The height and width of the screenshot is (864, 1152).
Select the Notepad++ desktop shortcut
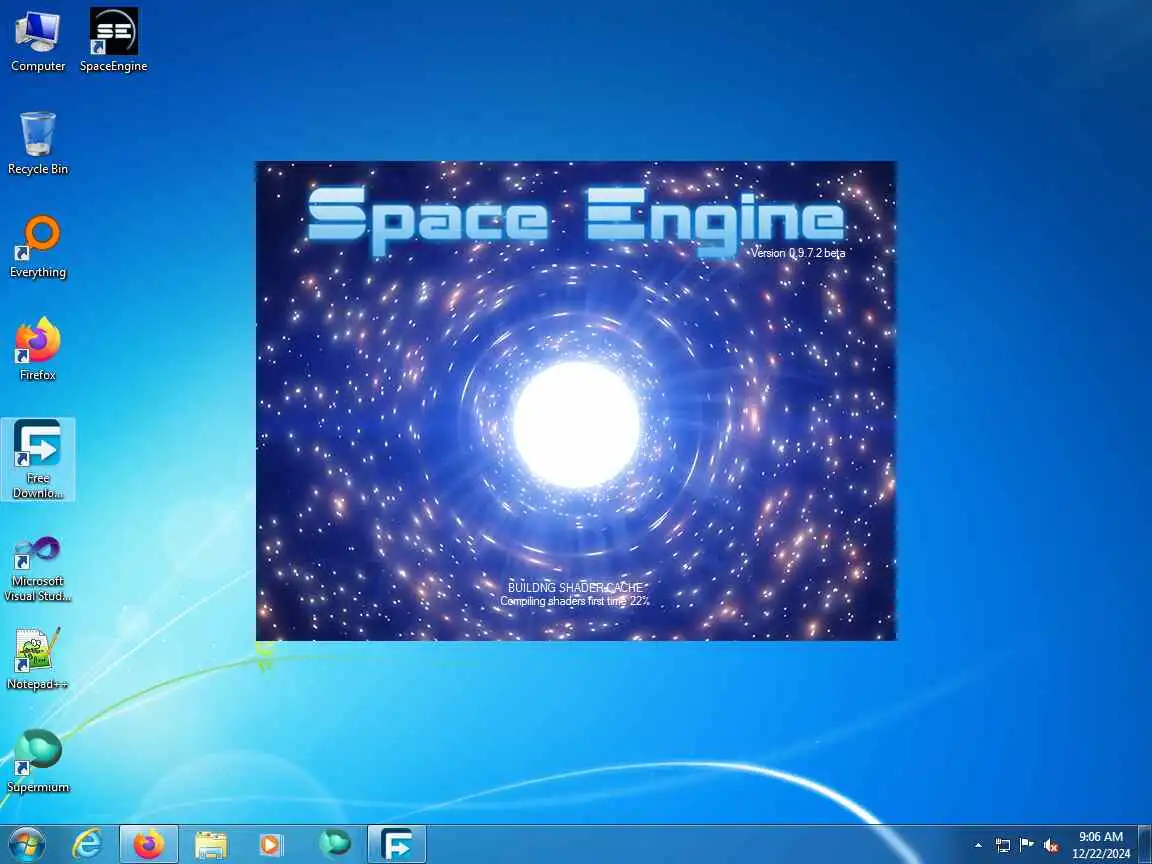(37, 659)
